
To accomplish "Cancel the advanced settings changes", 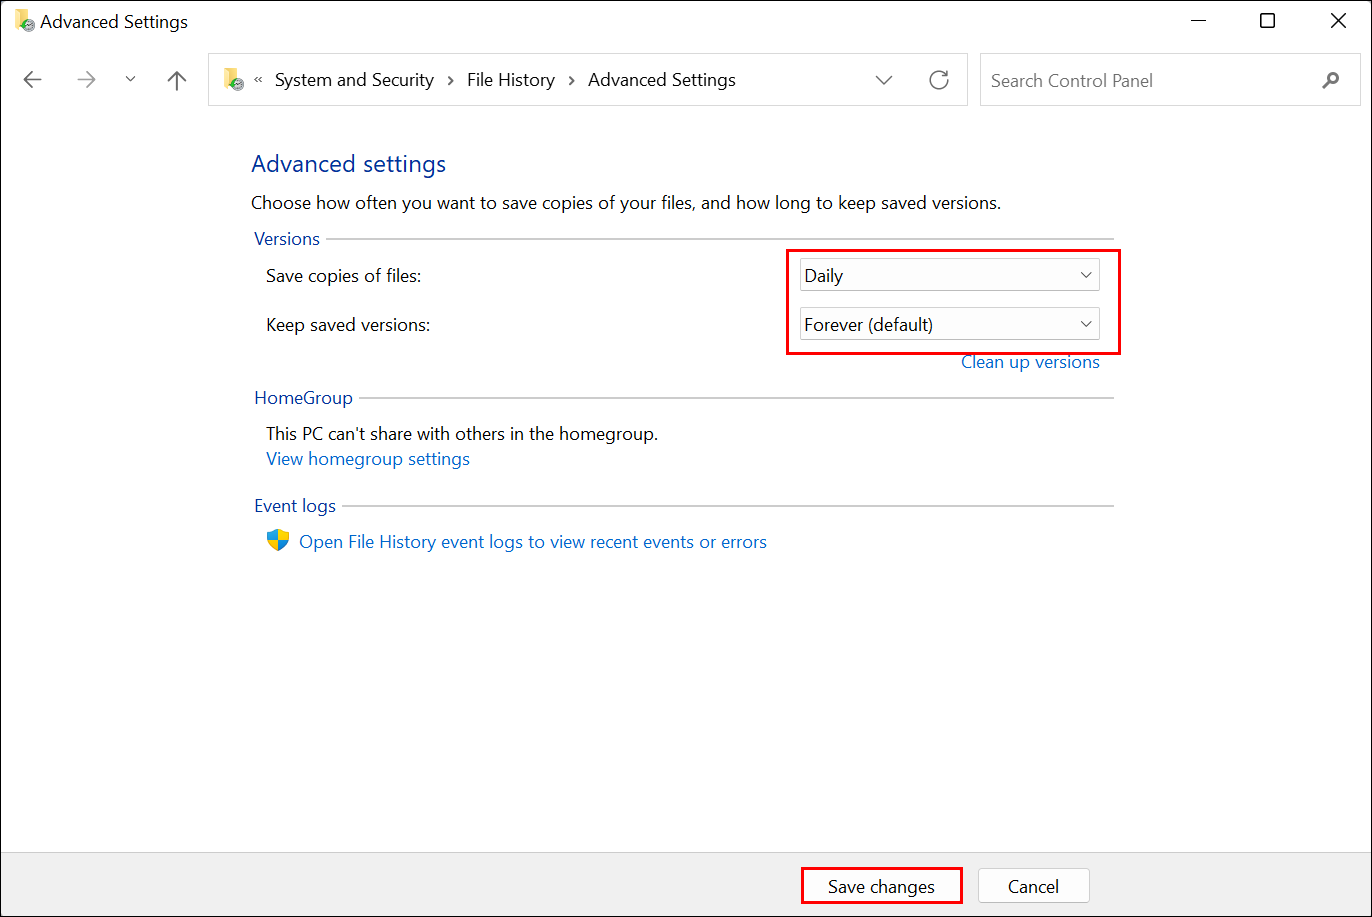I will (x=1033, y=885).
